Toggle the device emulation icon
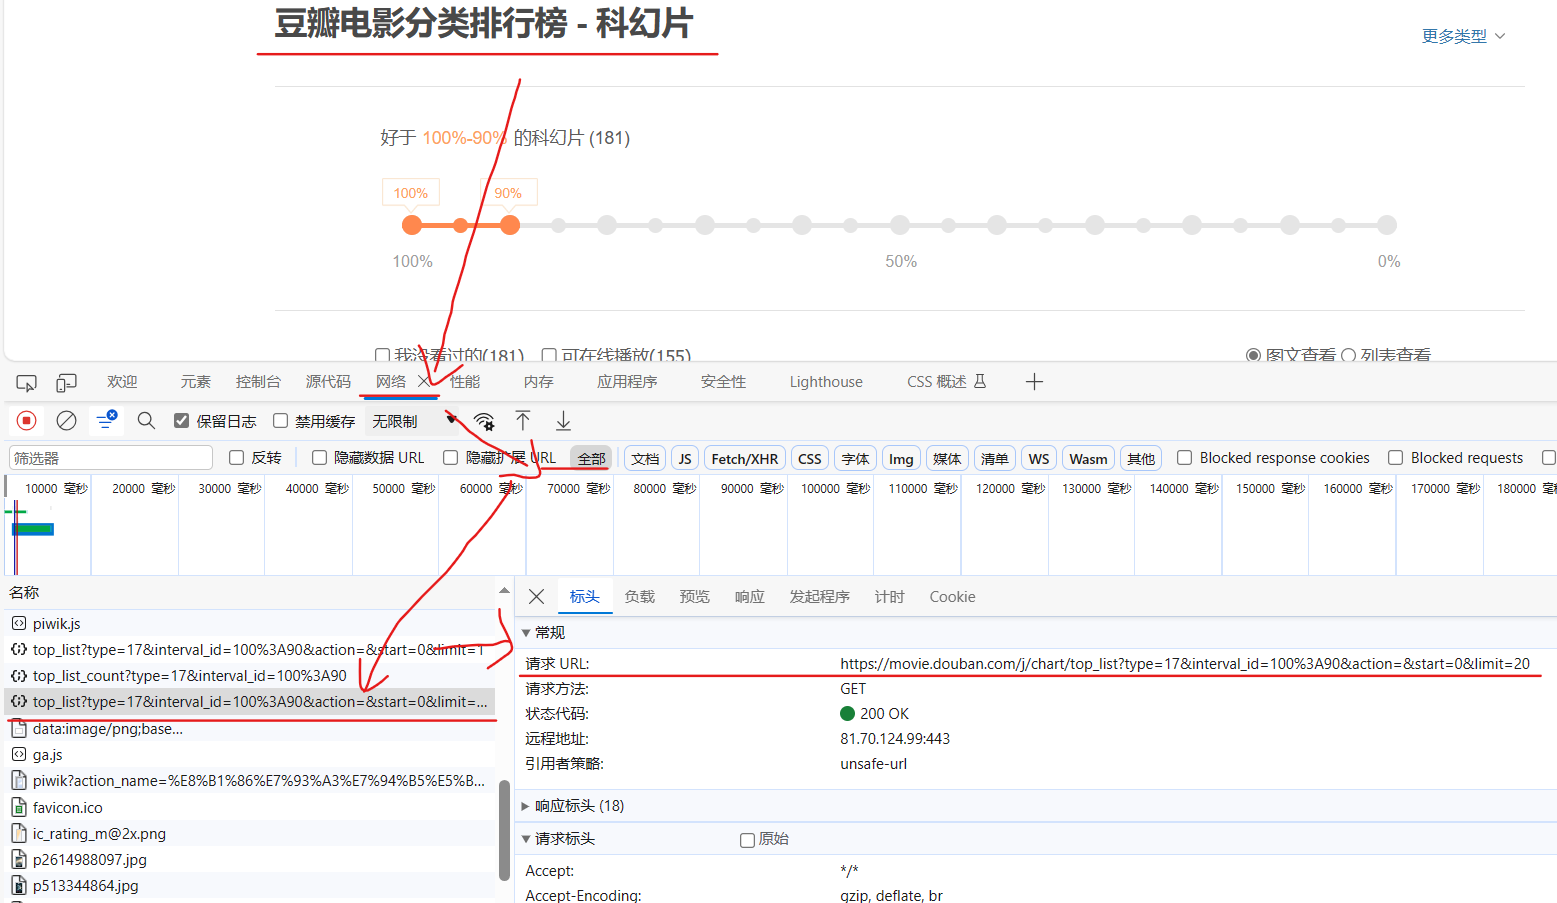This screenshot has width=1557, height=903. pyautogui.click(x=66, y=383)
